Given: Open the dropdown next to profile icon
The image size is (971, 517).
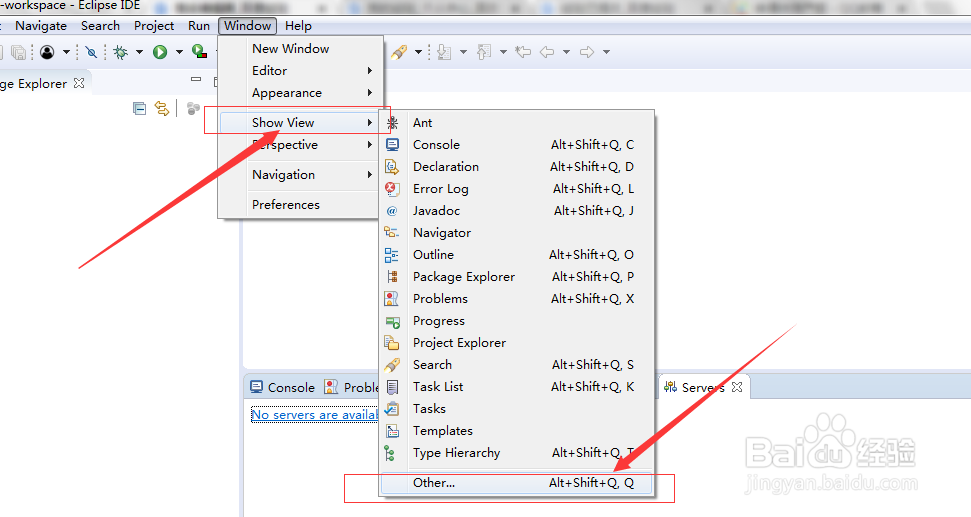Looking at the screenshot, I should pos(66,52).
